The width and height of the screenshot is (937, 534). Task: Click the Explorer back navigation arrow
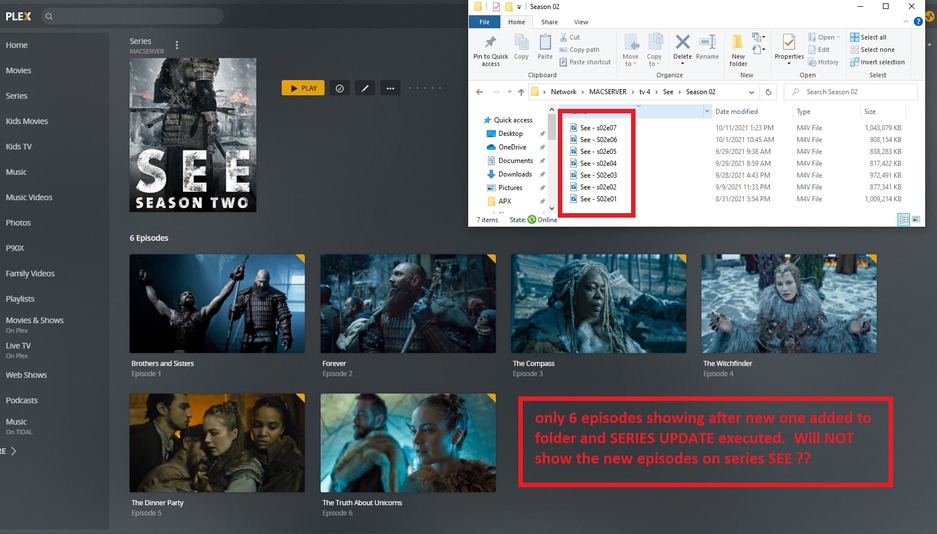pyautogui.click(x=479, y=92)
